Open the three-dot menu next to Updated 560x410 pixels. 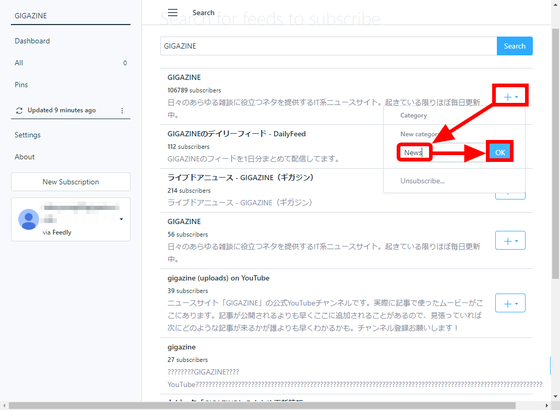122,111
